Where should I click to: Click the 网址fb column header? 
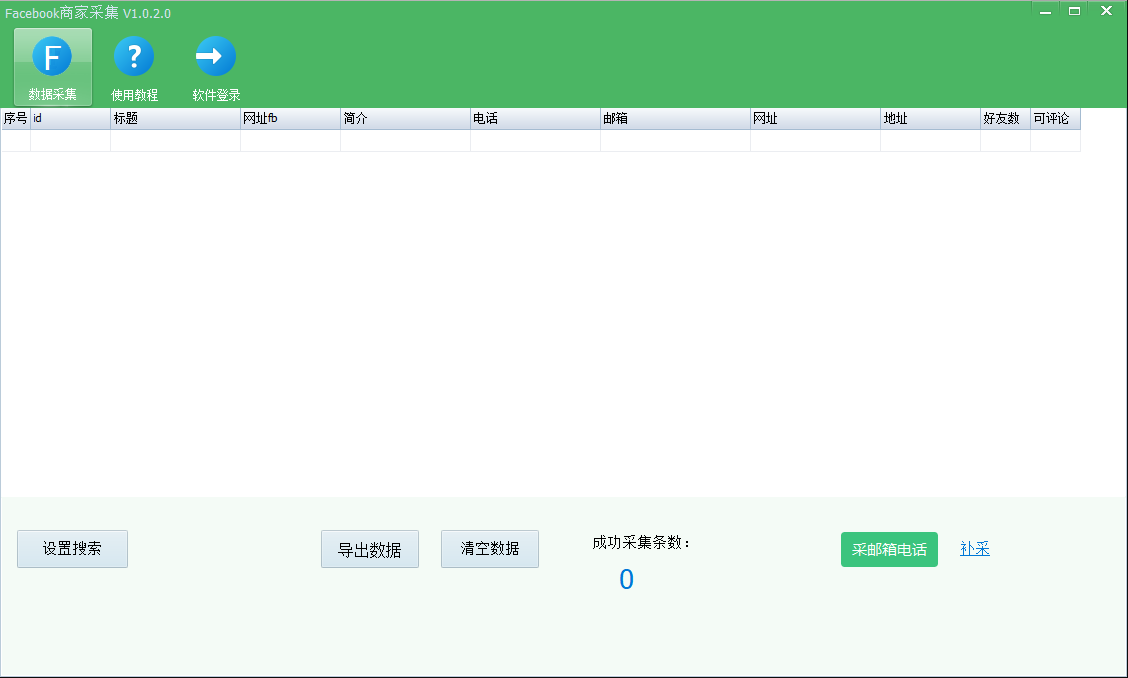[x=291, y=119]
